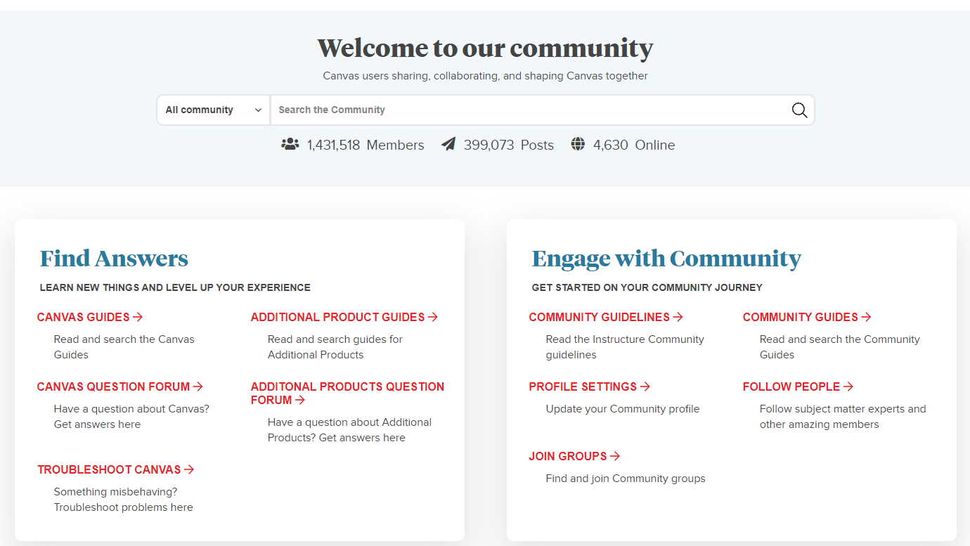Click the 399,073 Posts count
The image size is (970, 546).
(x=509, y=145)
